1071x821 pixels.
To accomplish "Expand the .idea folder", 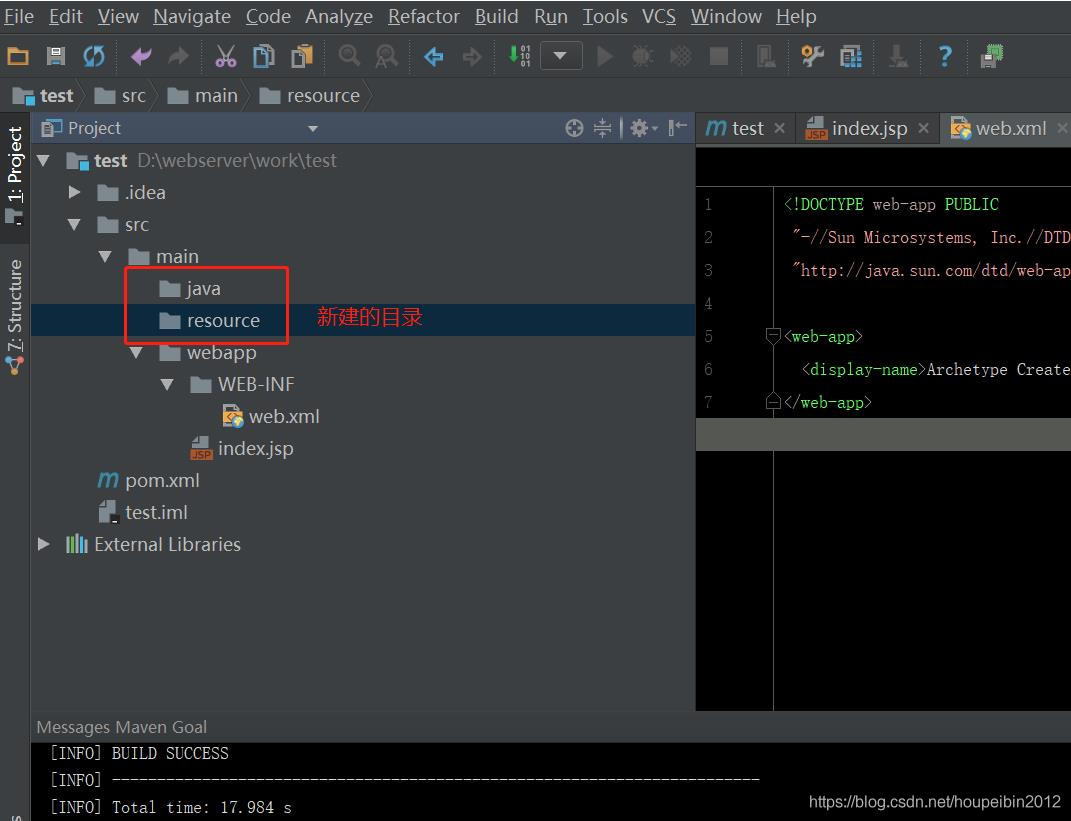I will point(74,193).
